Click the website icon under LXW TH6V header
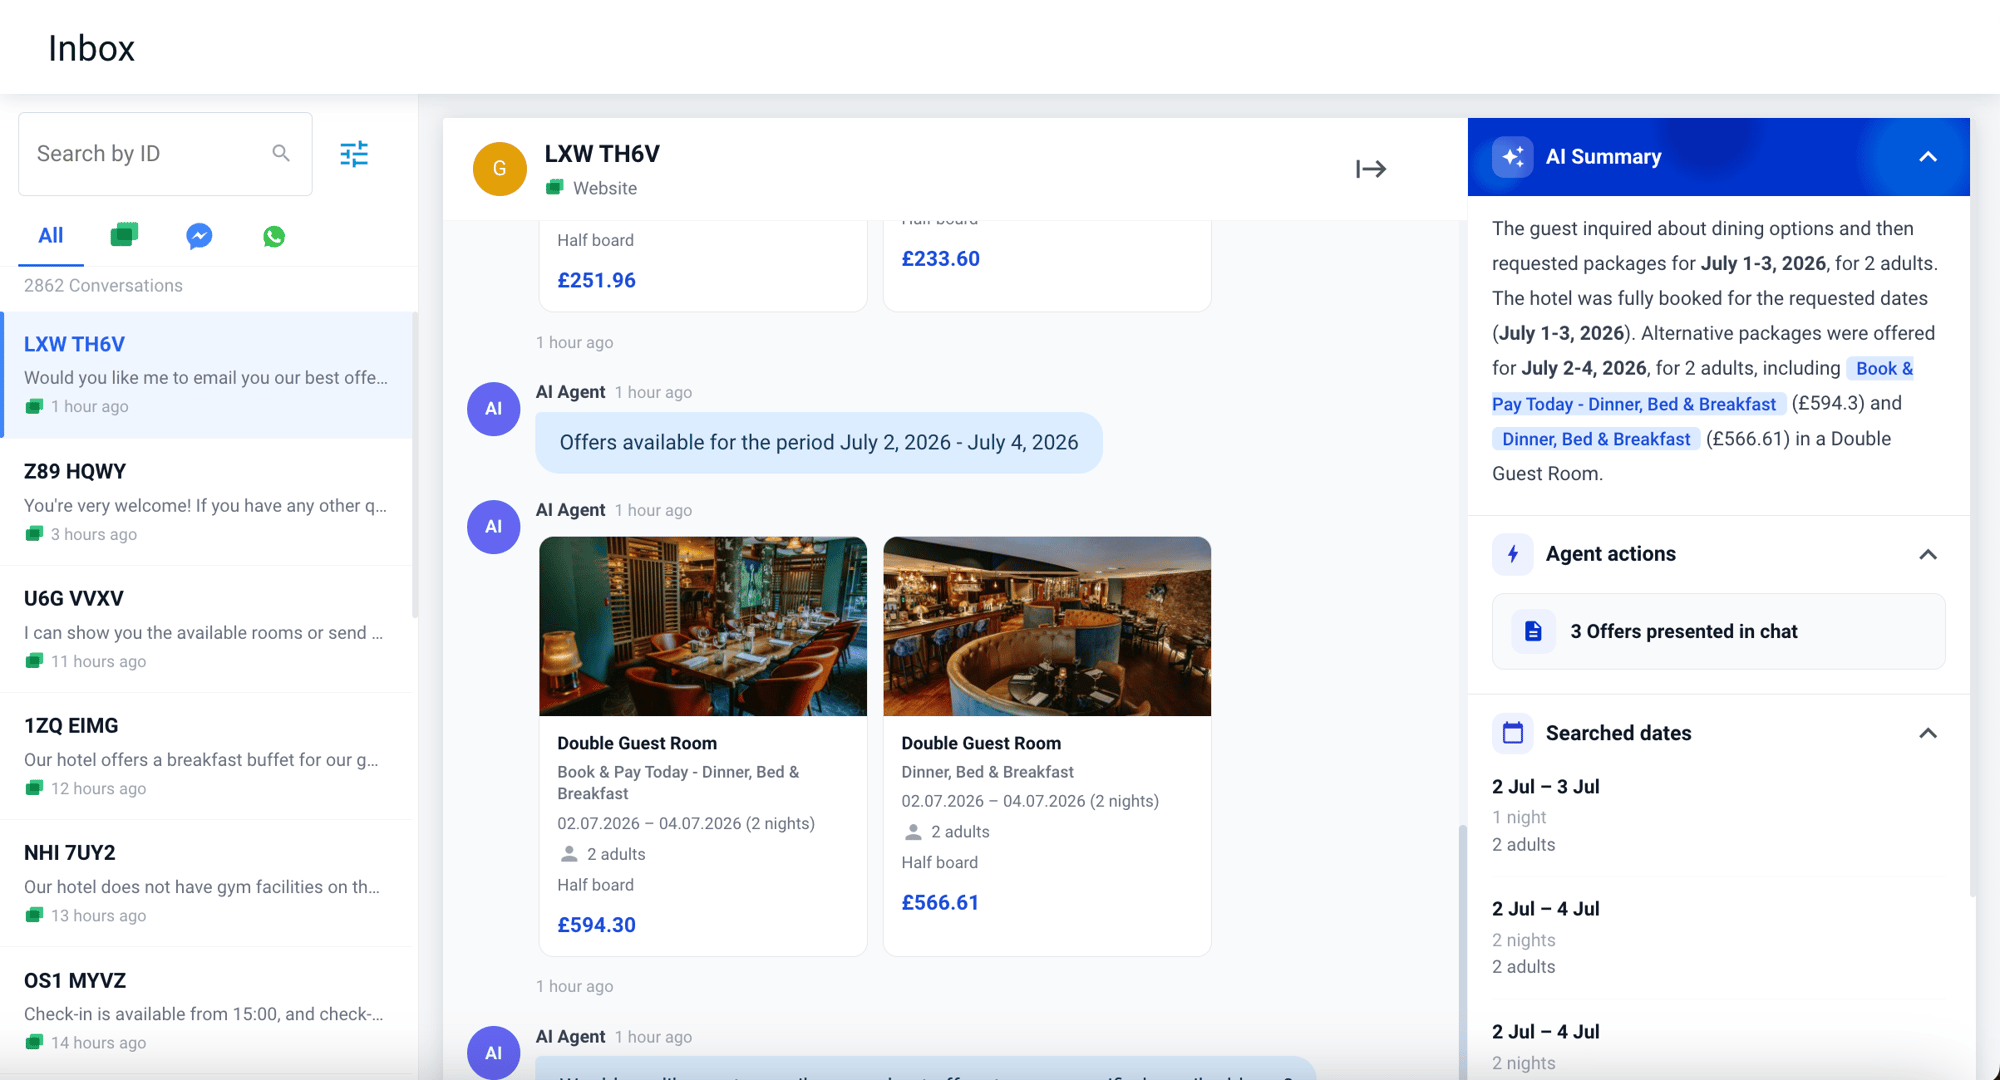 coord(555,187)
